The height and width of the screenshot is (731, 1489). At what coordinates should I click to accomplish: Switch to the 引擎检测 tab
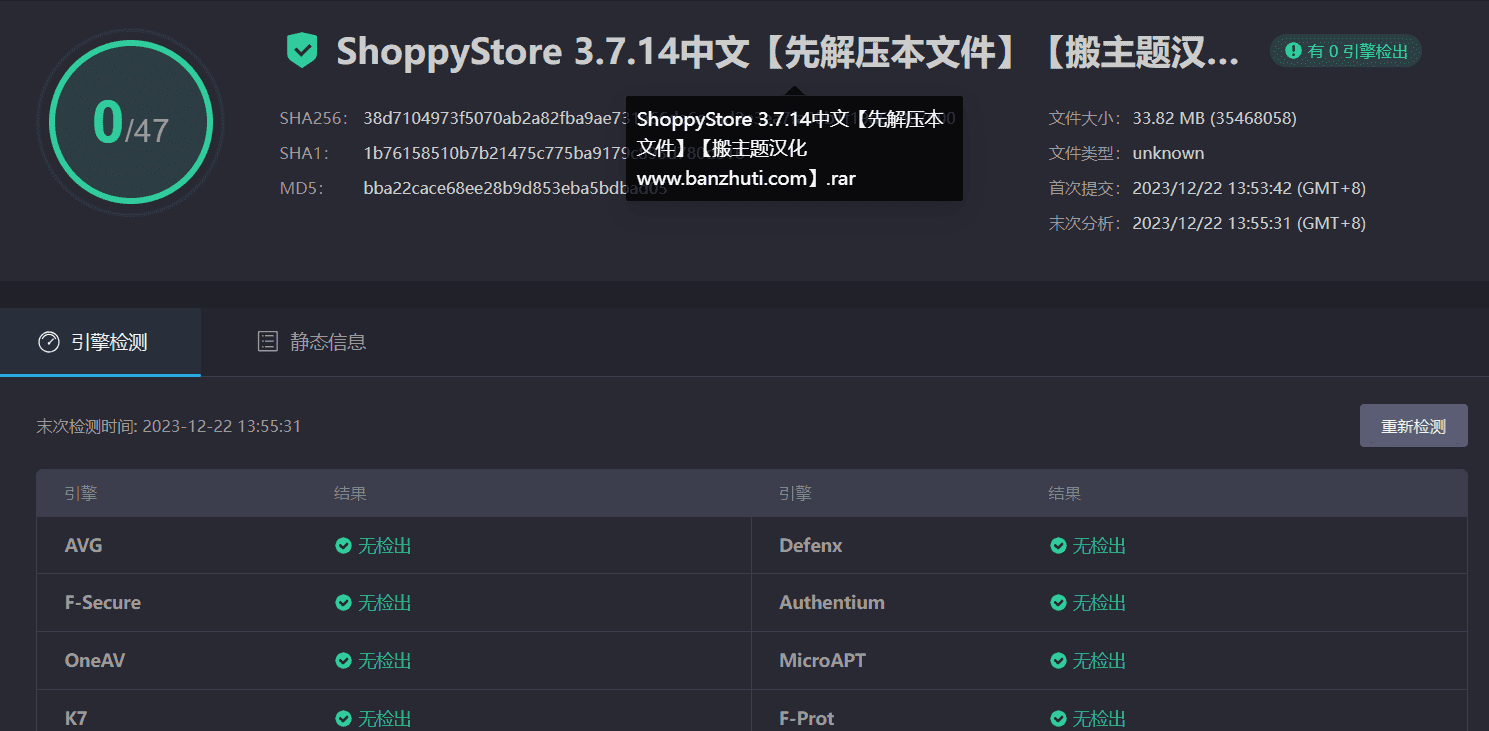[100, 342]
